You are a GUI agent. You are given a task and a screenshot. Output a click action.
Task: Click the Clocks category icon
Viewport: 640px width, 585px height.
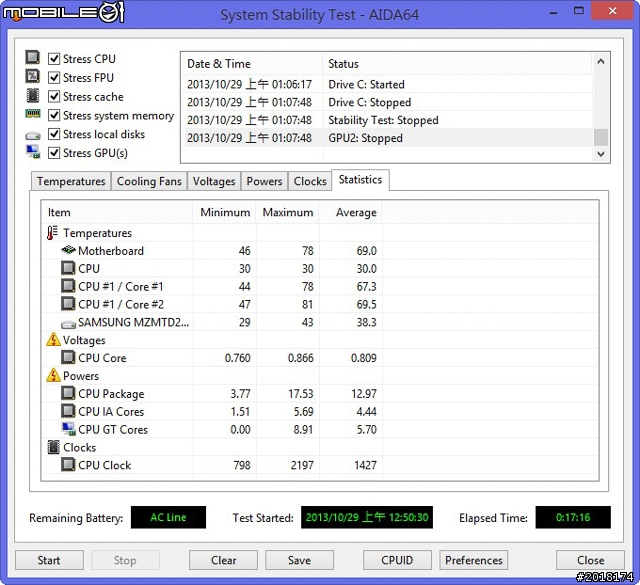click(x=53, y=447)
